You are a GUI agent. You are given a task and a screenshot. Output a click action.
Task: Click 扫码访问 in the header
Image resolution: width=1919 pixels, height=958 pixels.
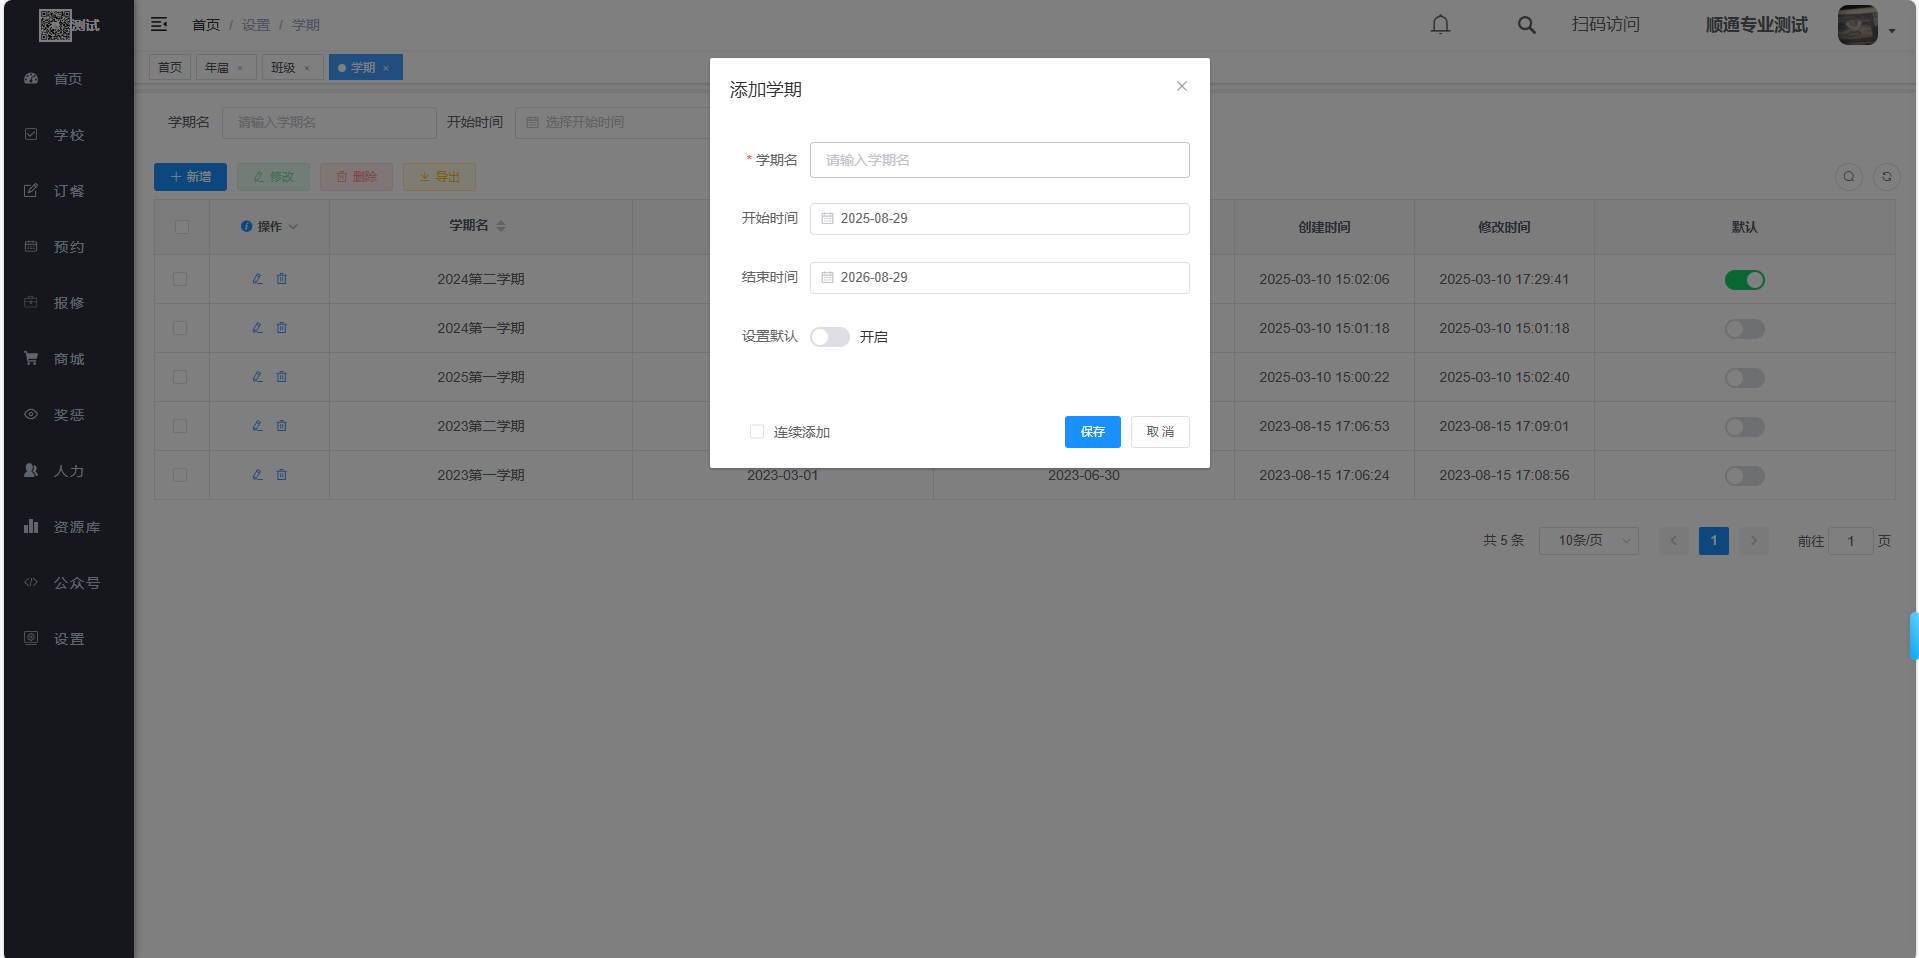1605,24
